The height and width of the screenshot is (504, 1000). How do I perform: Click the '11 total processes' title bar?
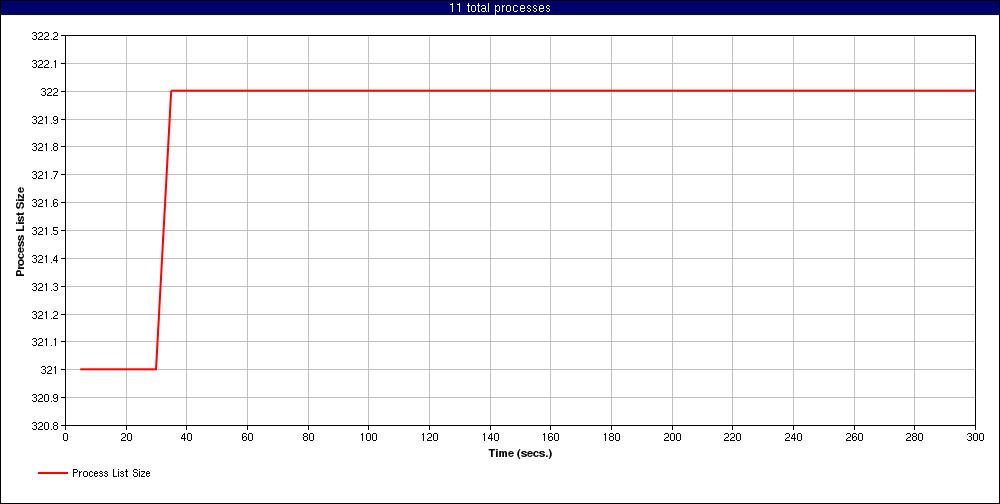click(x=500, y=8)
